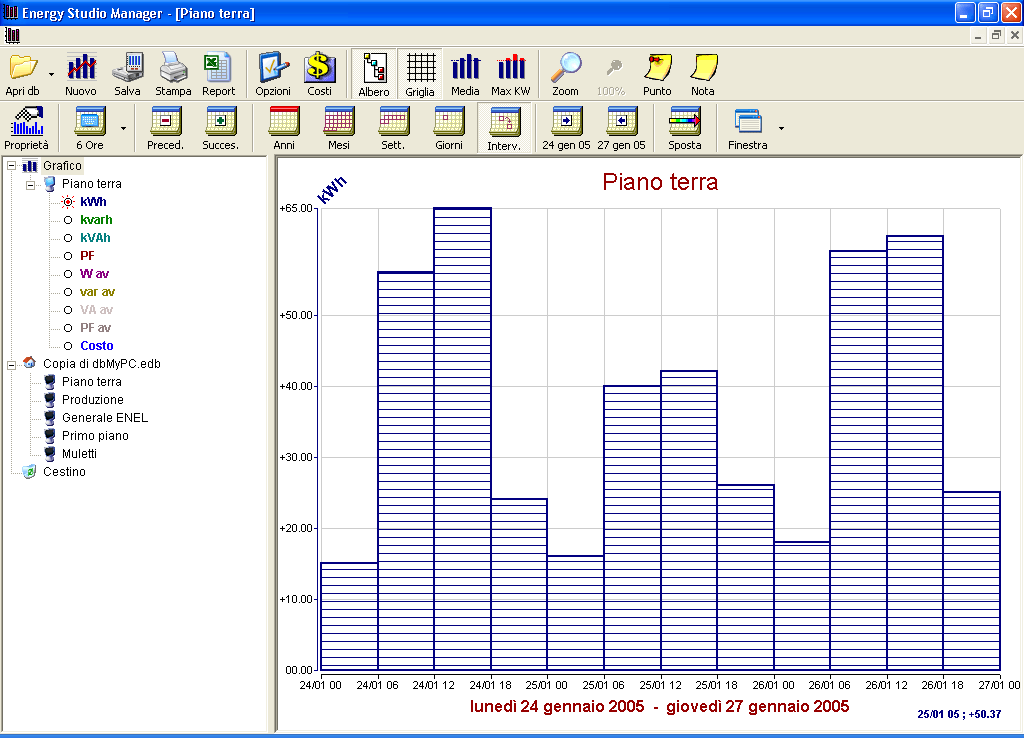
Task: Open the Finestra window dropdown arrow
Action: click(x=781, y=129)
